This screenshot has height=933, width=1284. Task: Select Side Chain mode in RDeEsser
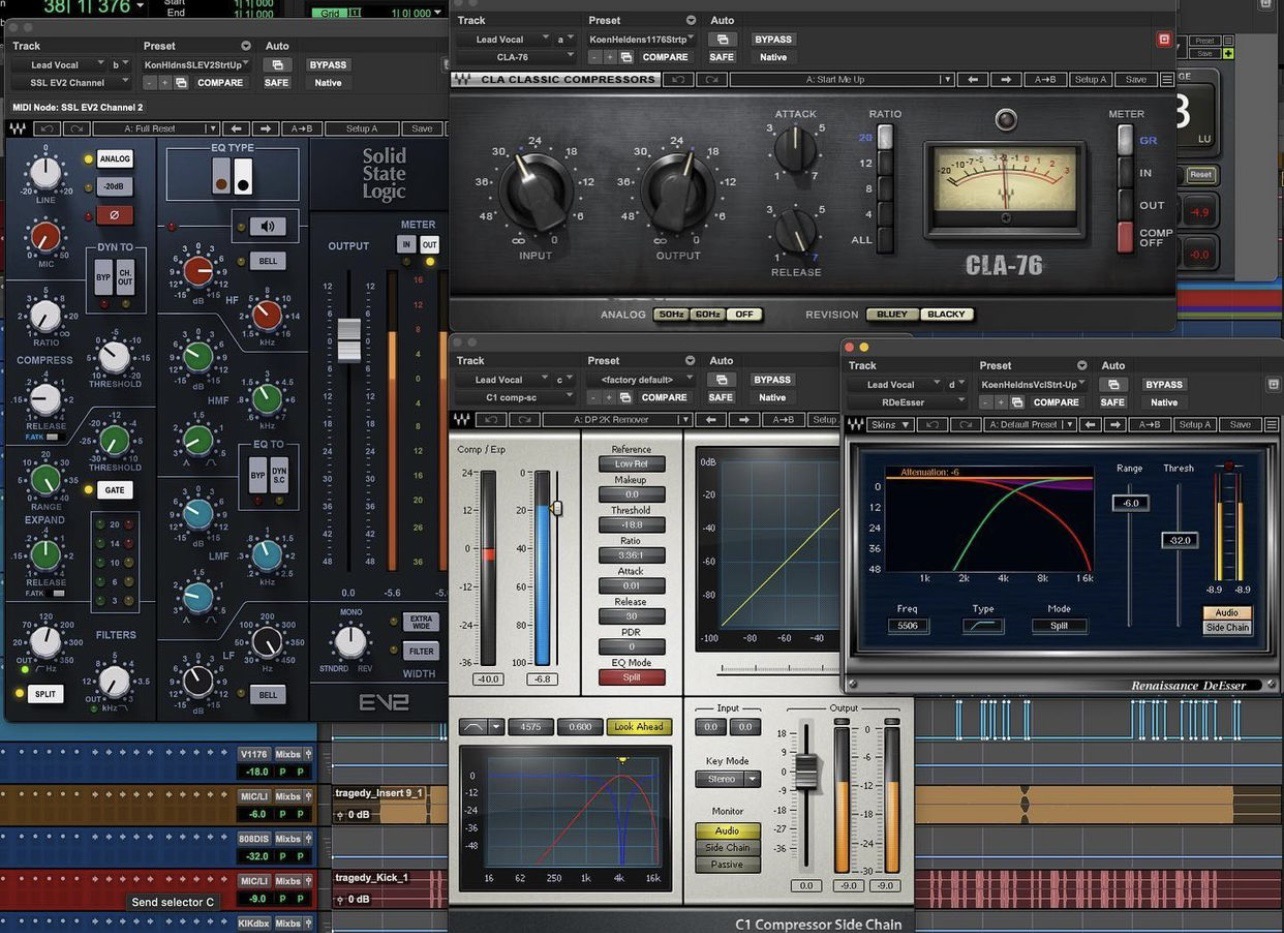(x=1227, y=628)
